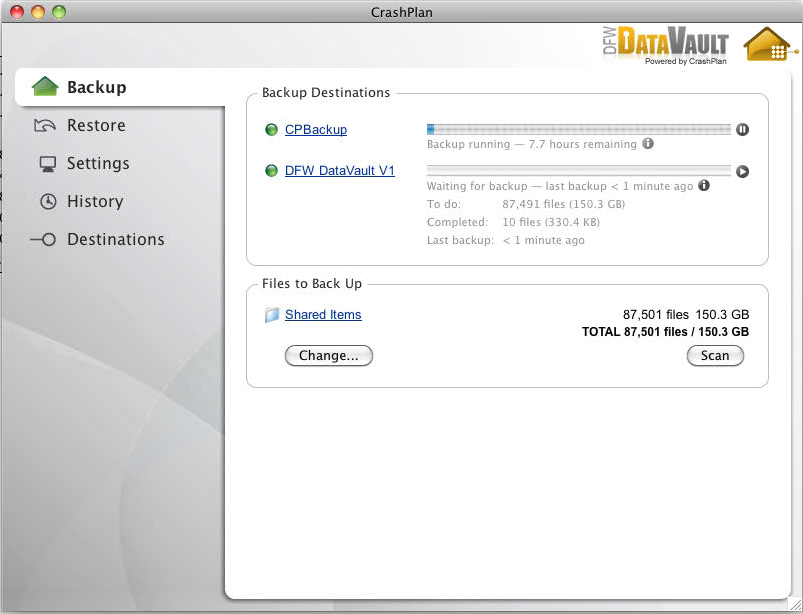Click the Change... button
Image resolution: width=803 pixels, height=614 pixels.
(x=329, y=355)
